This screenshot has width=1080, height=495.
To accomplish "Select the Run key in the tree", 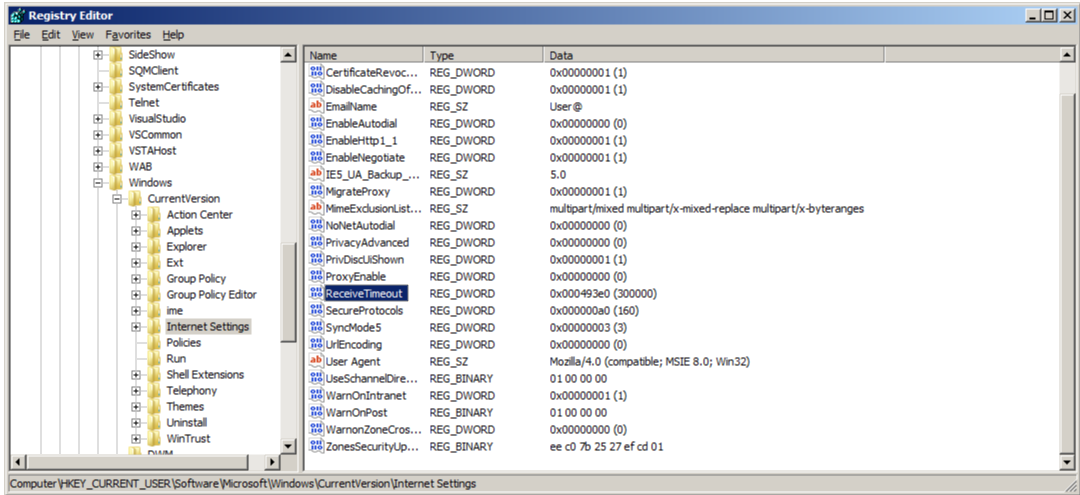I will click(x=176, y=359).
